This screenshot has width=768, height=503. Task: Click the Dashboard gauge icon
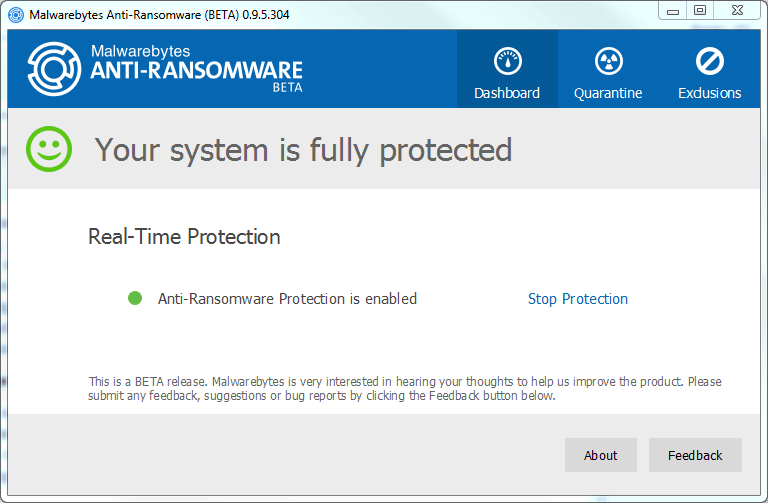coord(507,62)
